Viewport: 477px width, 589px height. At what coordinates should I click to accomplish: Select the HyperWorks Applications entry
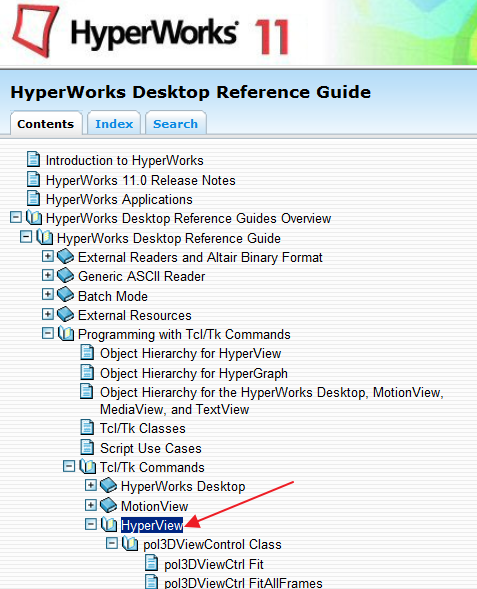pyautogui.click(x=119, y=199)
